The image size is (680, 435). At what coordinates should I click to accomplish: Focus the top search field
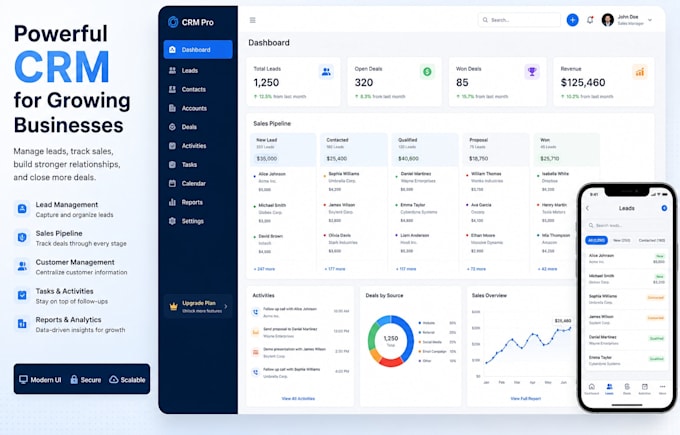519,20
